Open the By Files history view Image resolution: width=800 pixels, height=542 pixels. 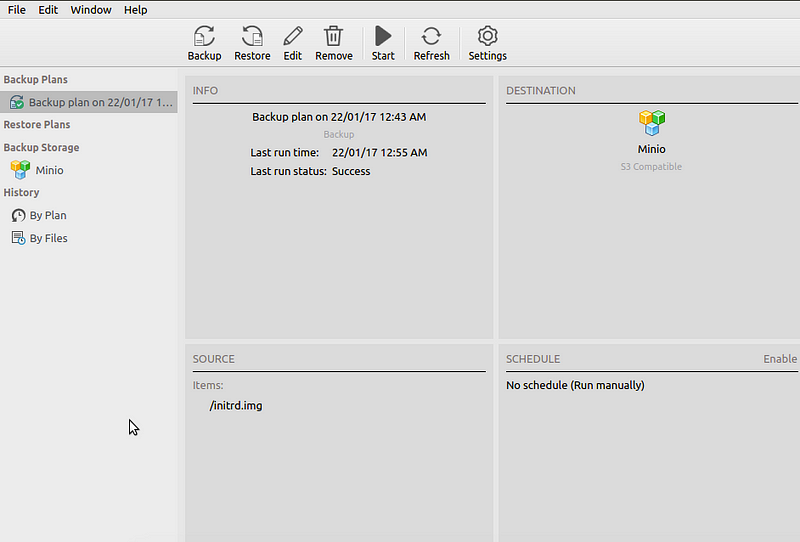[48, 238]
